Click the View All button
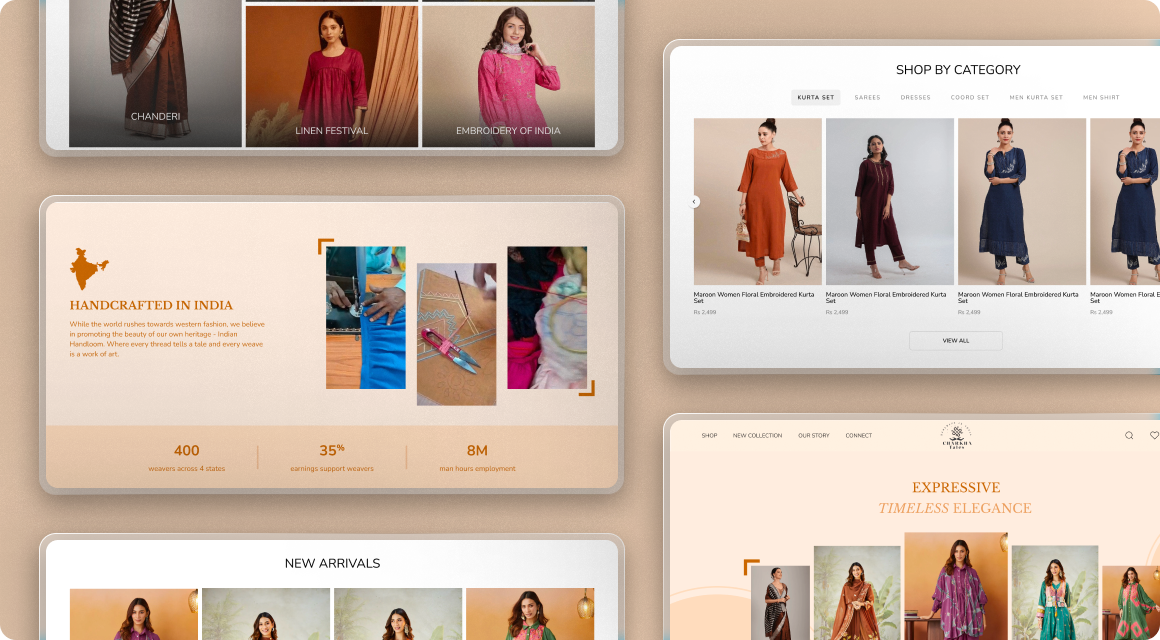The height and width of the screenshot is (640, 1160). tap(956, 340)
